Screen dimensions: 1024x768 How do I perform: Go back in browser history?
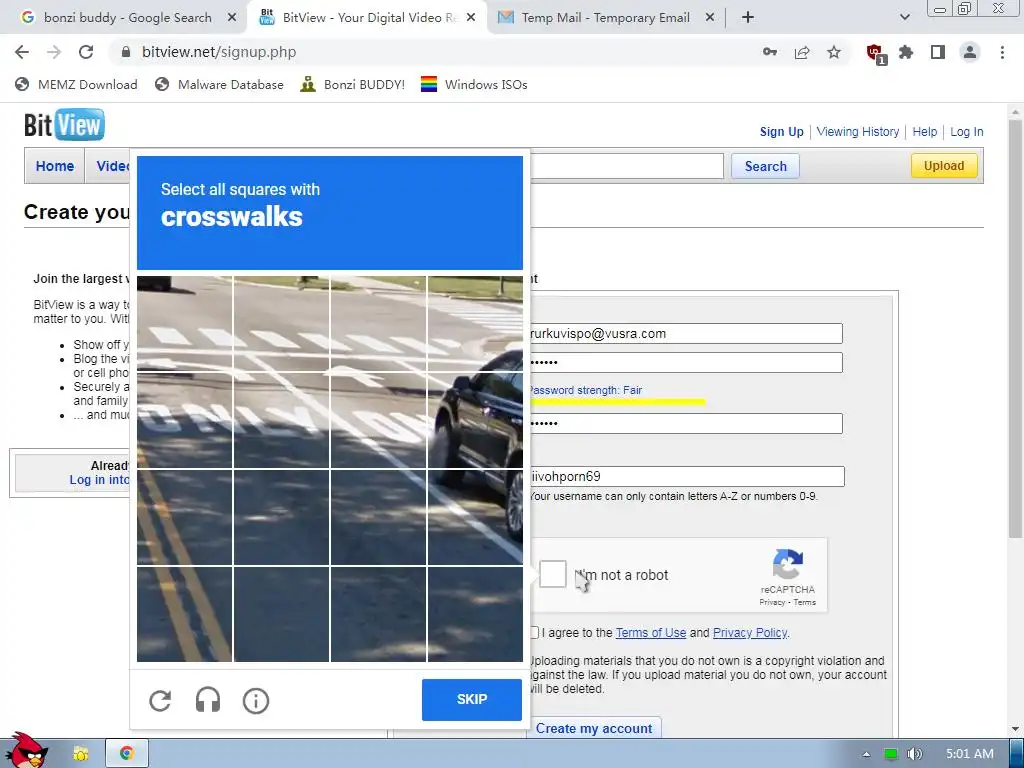[x=22, y=52]
